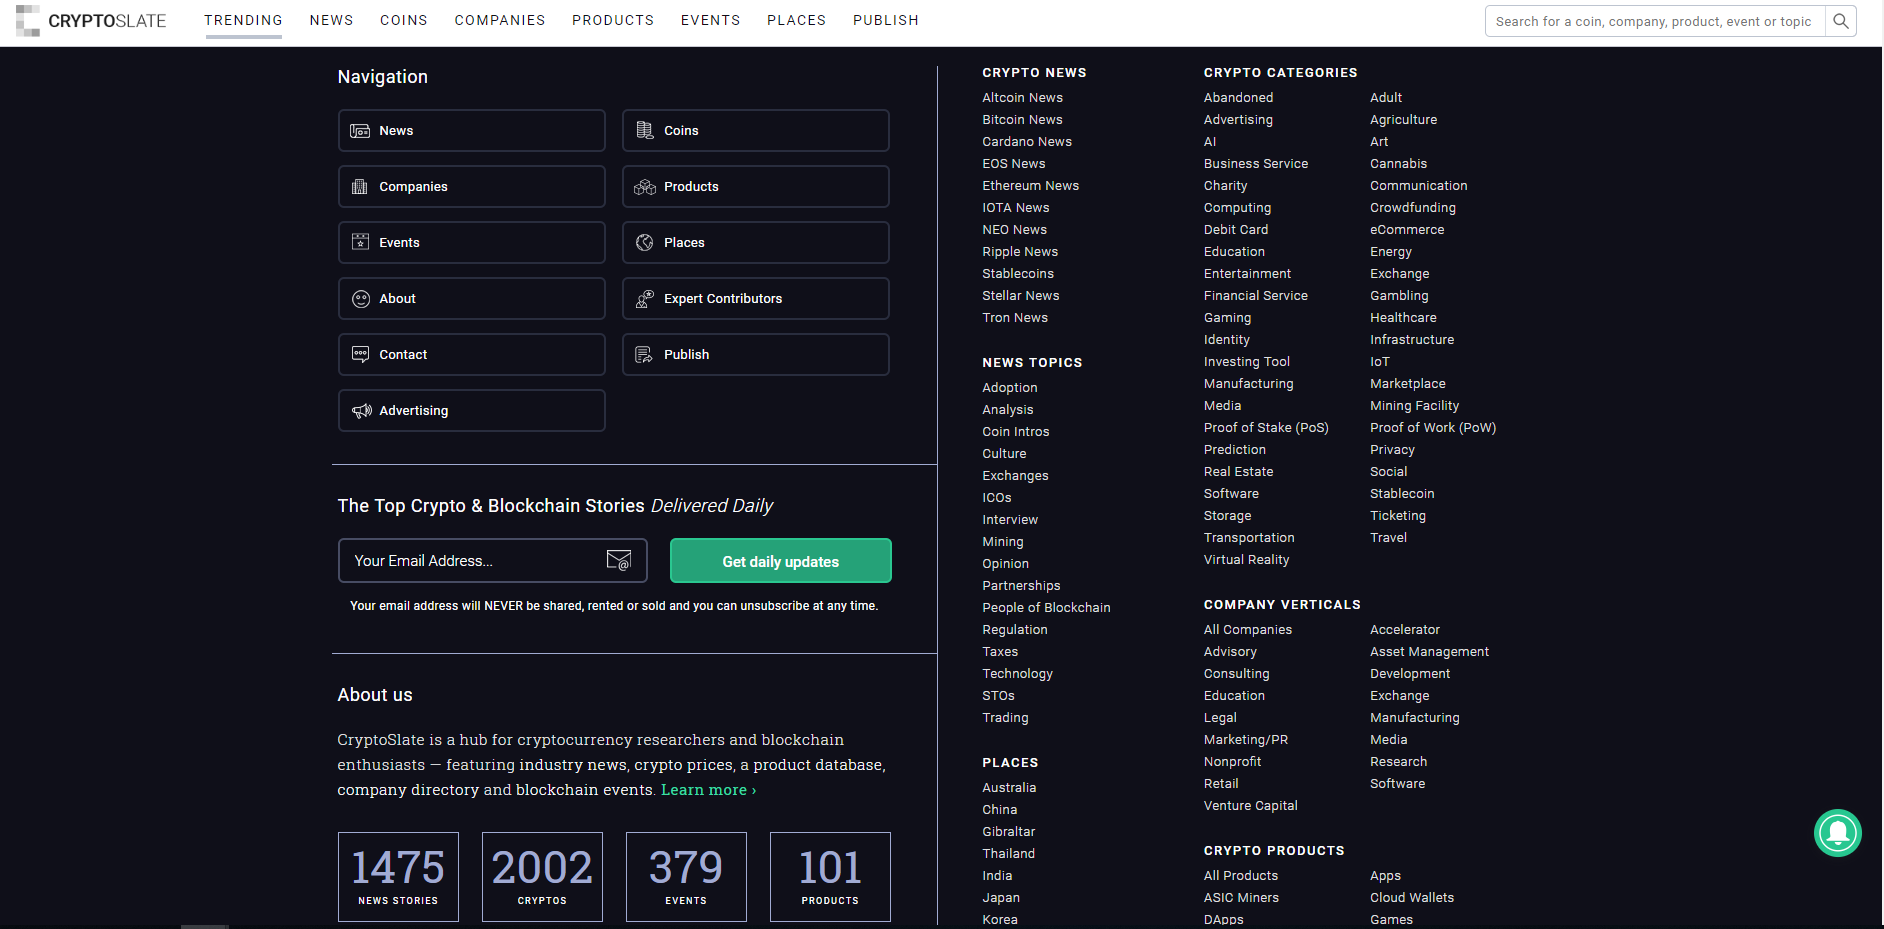Image resolution: width=1884 pixels, height=929 pixels.
Task: Click the Companies building icon
Action: 360,187
